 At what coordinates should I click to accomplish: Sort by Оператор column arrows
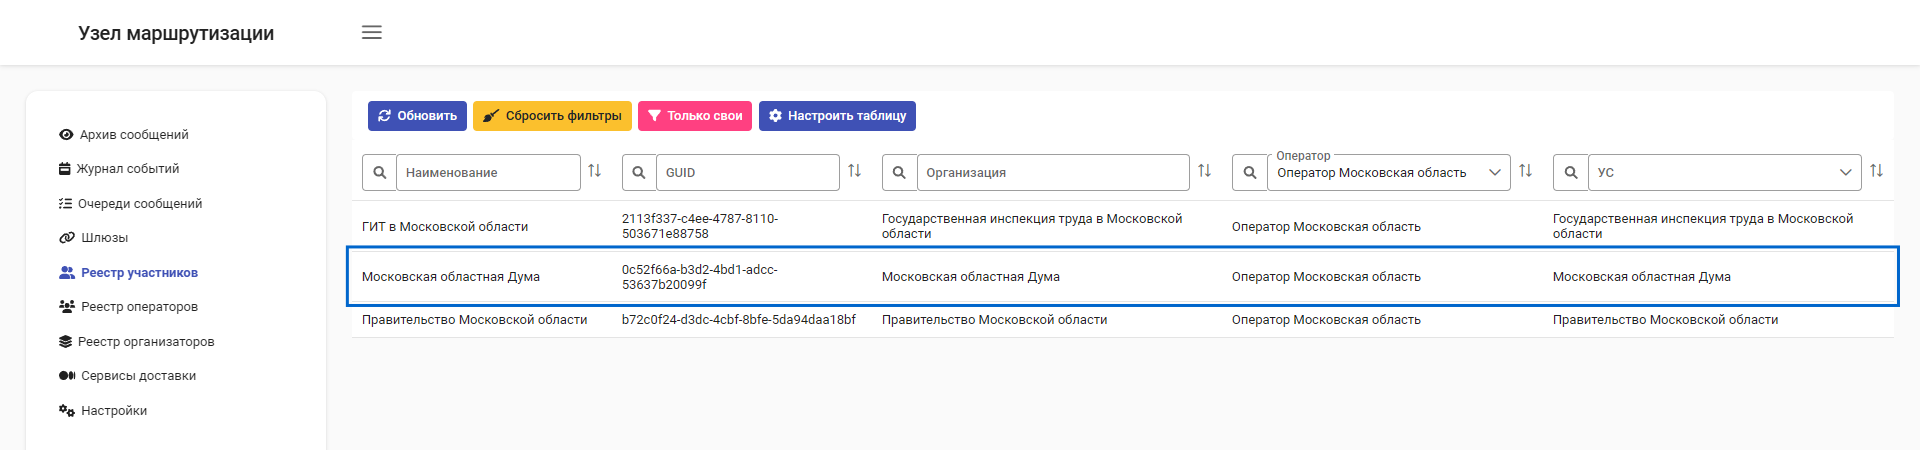pos(1526,171)
